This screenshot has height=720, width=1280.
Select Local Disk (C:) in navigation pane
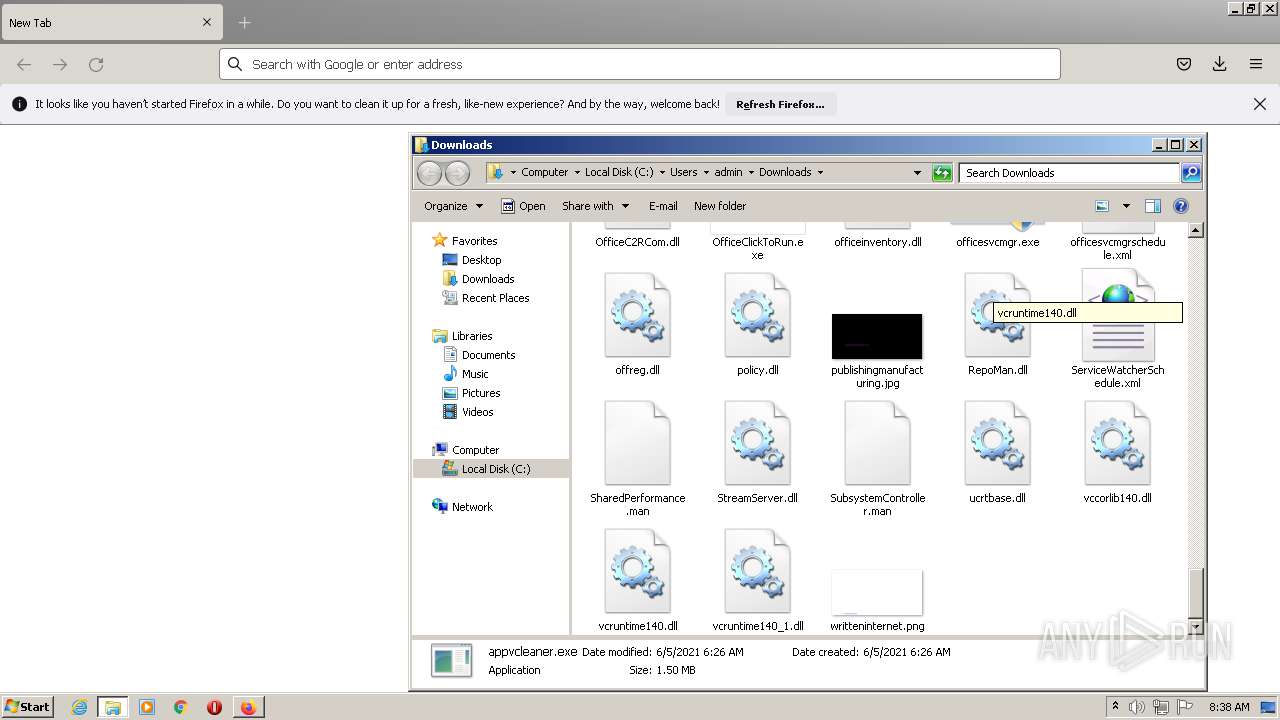click(491, 469)
